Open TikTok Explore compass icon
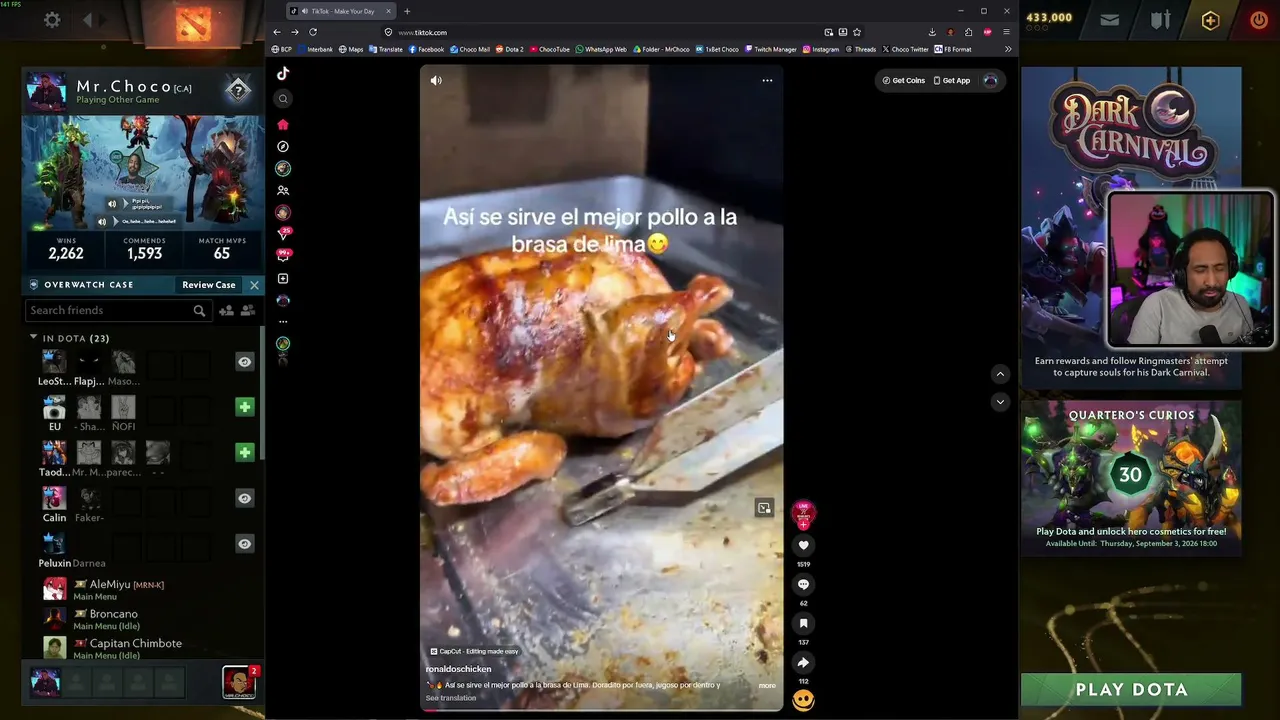 pyautogui.click(x=283, y=146)
